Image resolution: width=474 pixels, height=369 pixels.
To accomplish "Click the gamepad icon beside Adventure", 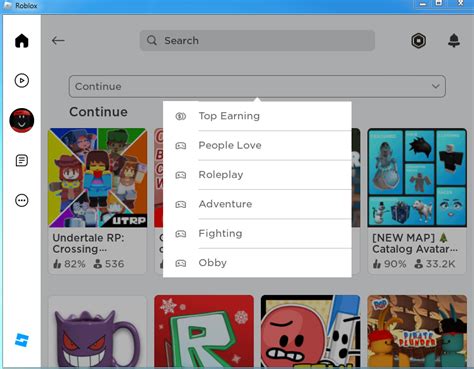I will pyautogui.click(x=181, y=204).
